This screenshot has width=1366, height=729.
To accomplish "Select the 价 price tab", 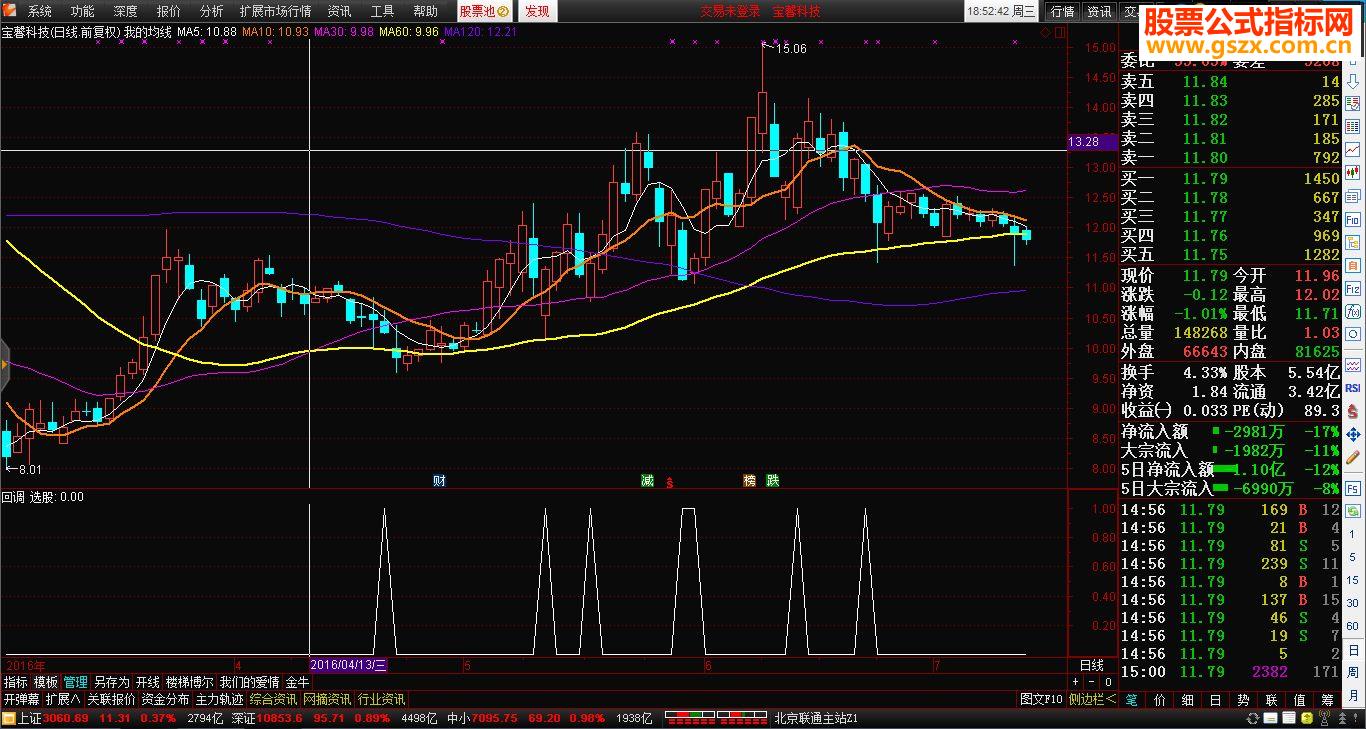I will click(x=1159, y=699).
